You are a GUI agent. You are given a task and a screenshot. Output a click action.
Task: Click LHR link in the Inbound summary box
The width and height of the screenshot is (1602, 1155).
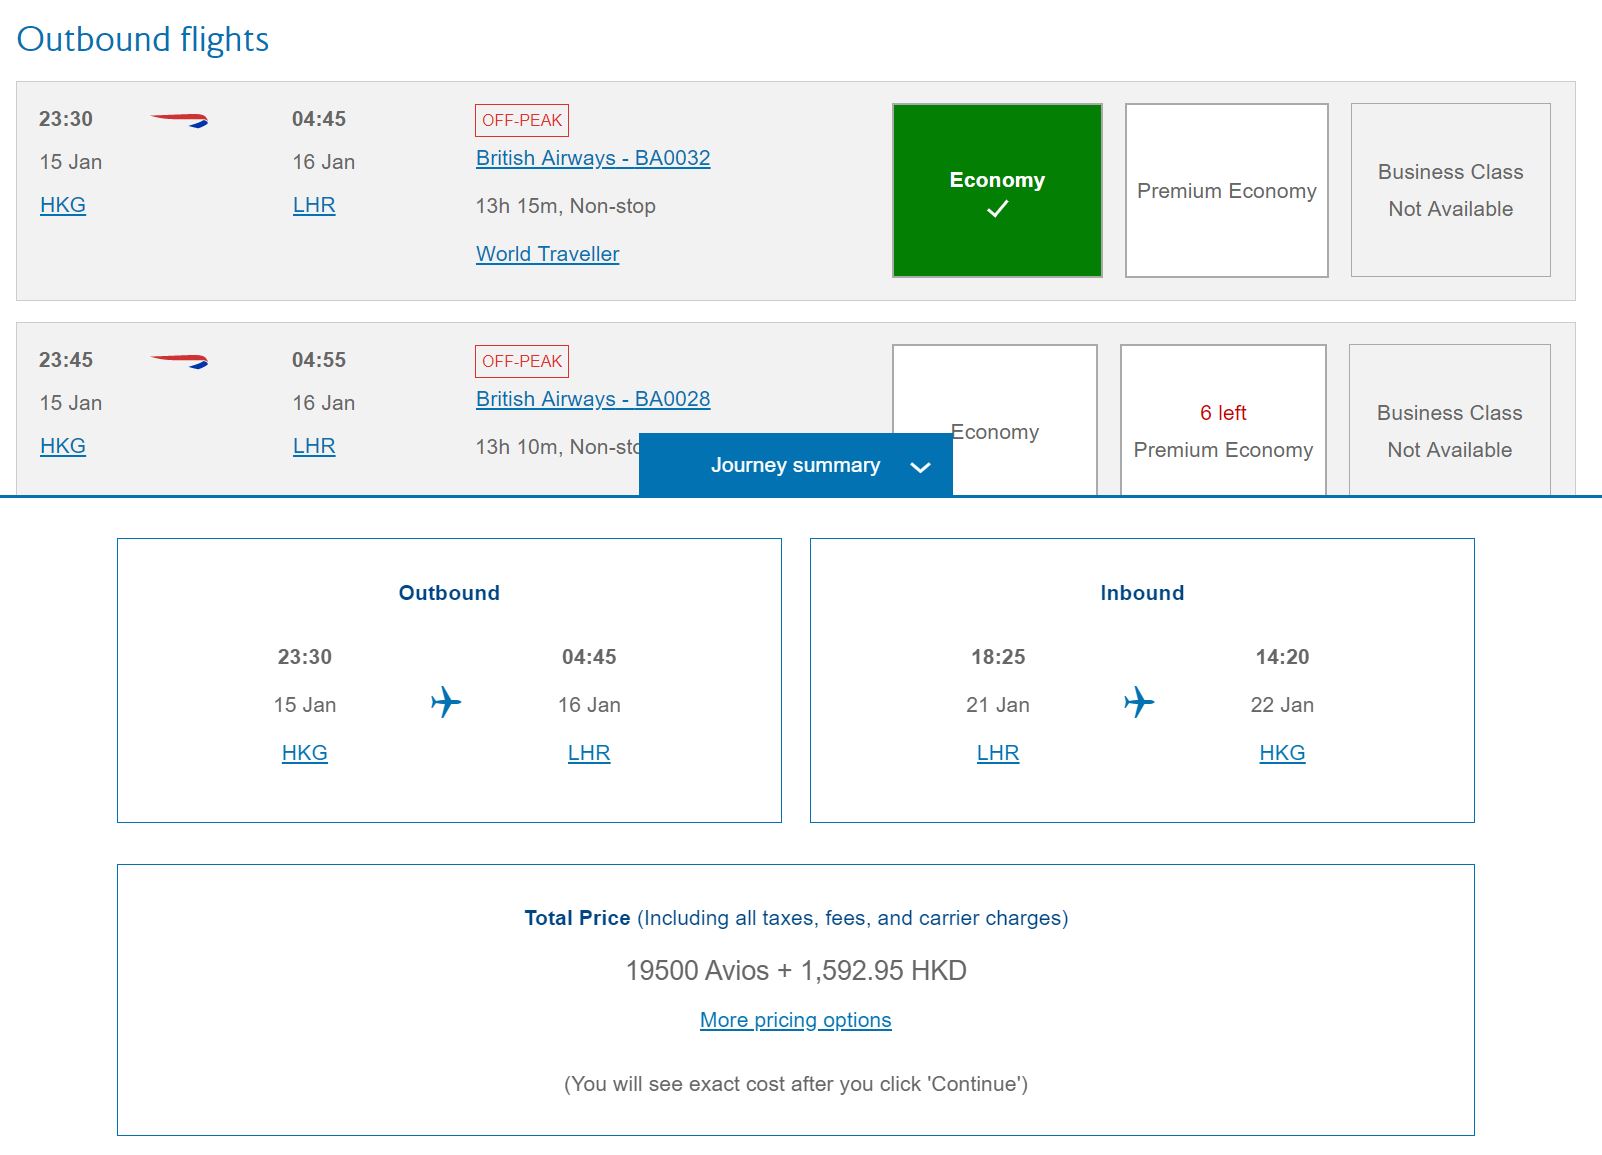tap(998, 753)
